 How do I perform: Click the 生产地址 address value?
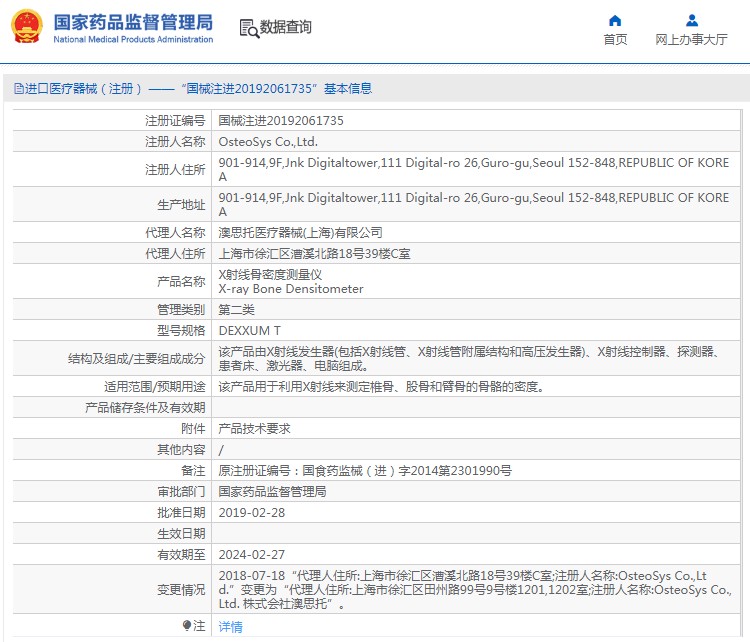(474, 204)
